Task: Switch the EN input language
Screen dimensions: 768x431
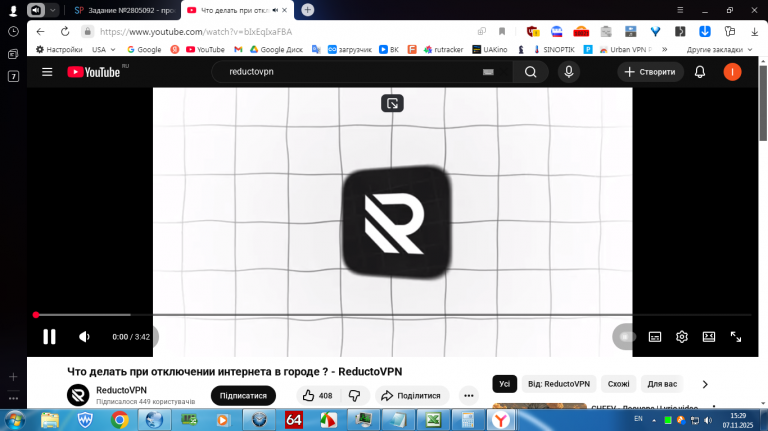Action: (x=638, y=419)
